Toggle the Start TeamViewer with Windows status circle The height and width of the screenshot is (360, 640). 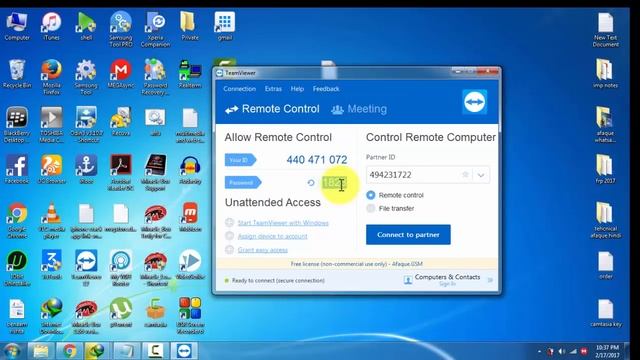pos(229,222)
